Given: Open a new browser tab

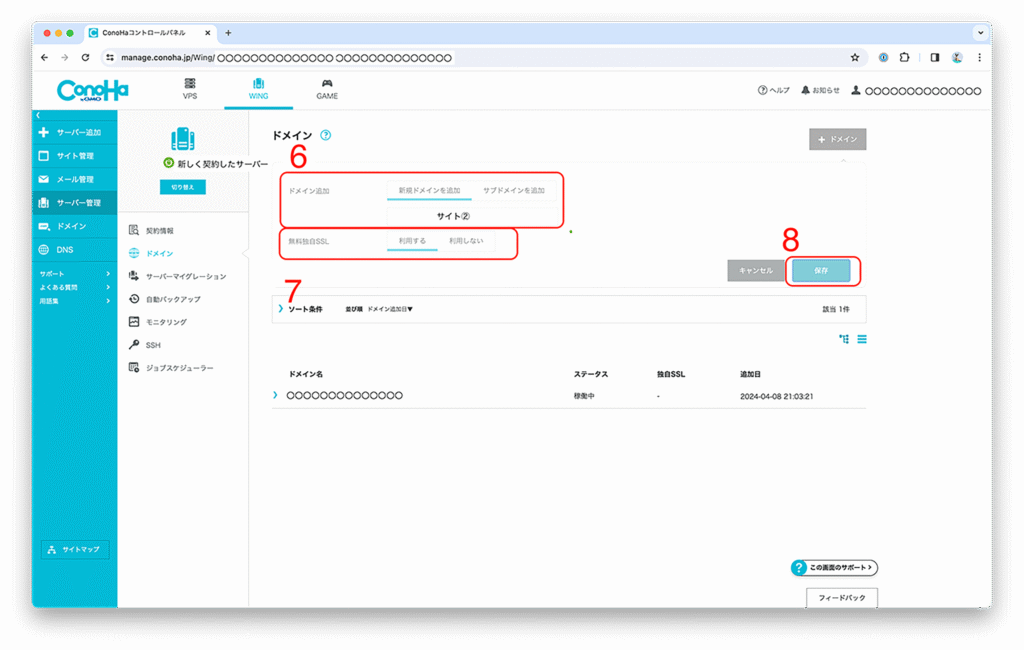Looking at the screenshot, I should coord(228,33).
